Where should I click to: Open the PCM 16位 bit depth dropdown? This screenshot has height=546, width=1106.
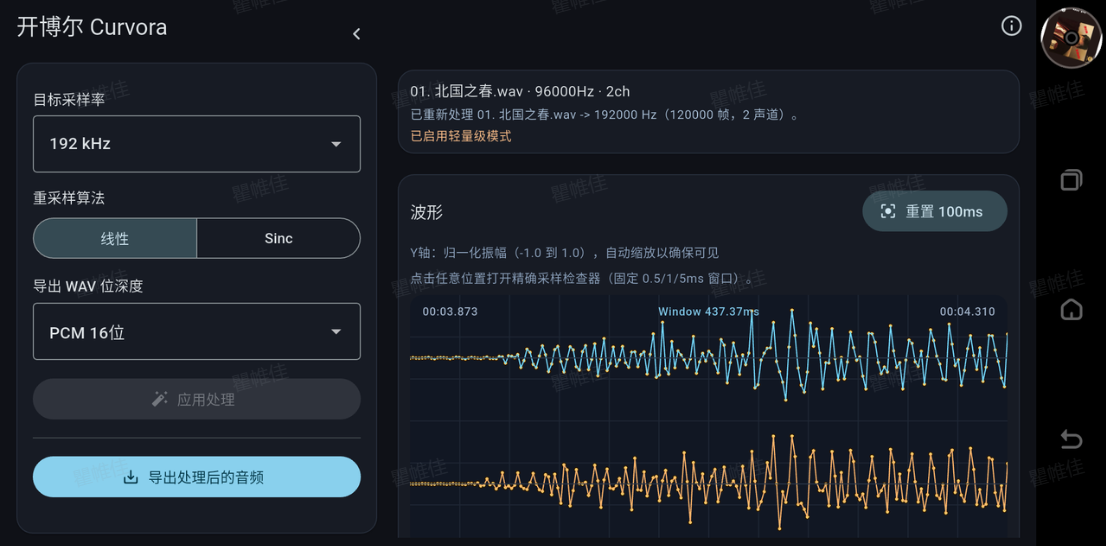pyautogui.click(x=197, y=332)
